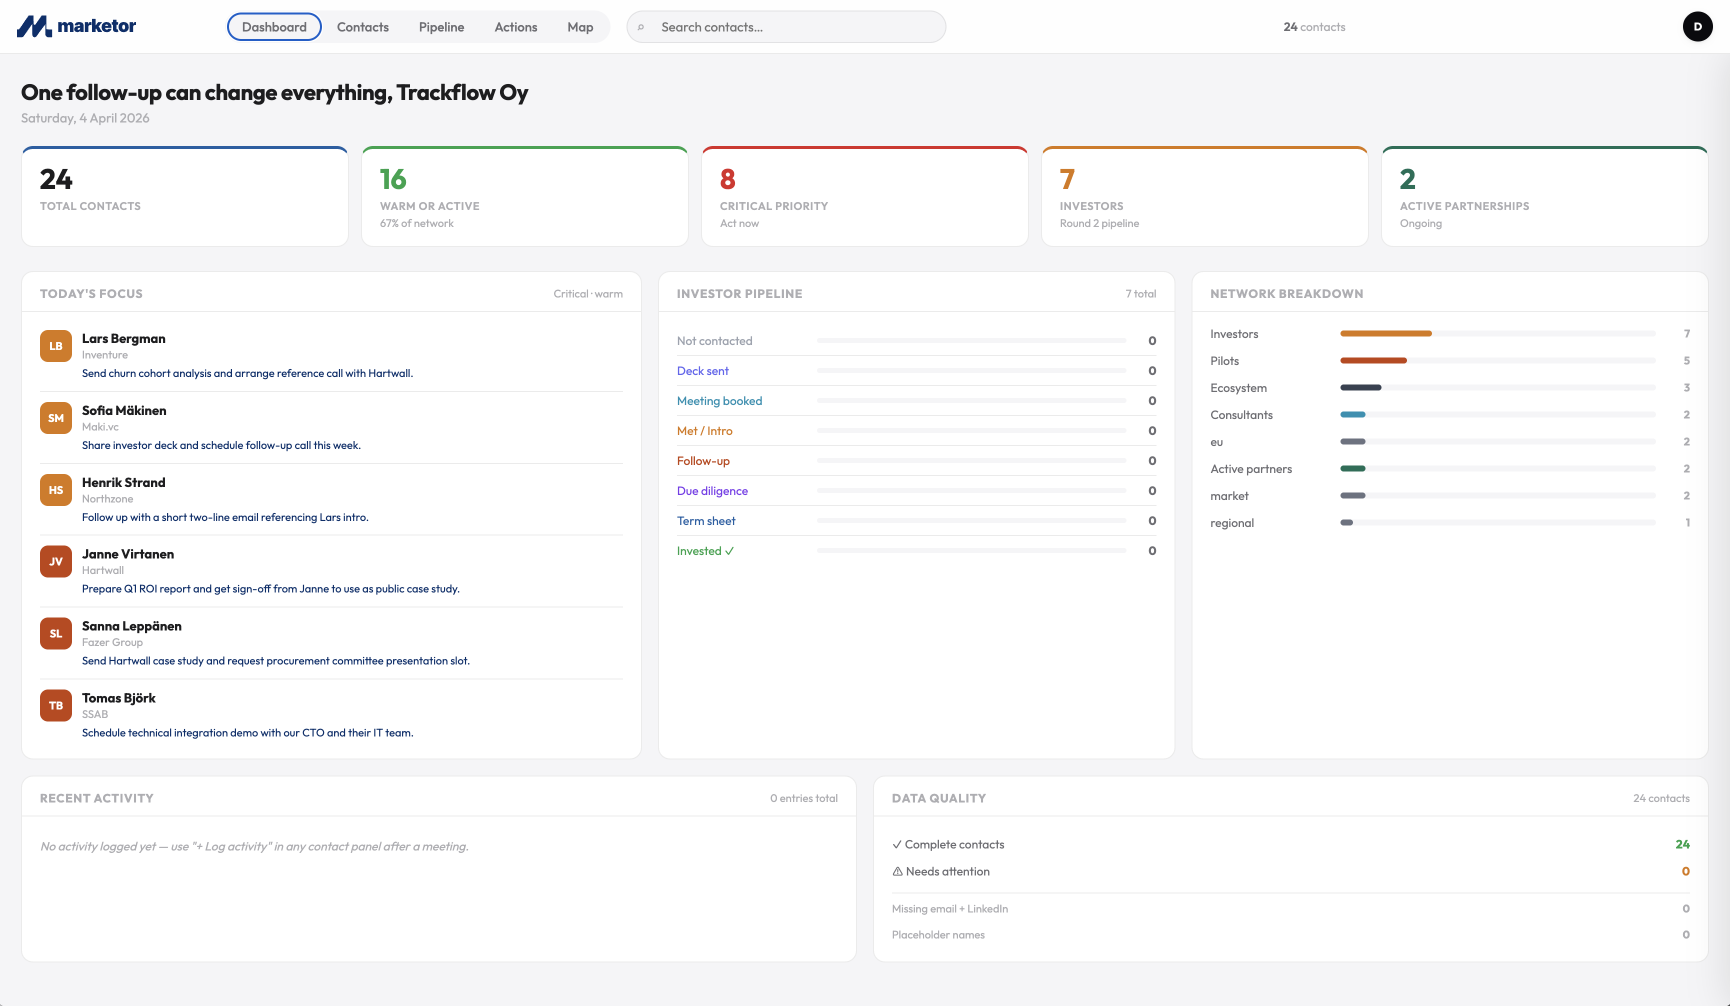Image resolution: width=1731 pixels, height=1007 pixels.
Task: Open the user profile avatar "D"
Action: 1697,27
